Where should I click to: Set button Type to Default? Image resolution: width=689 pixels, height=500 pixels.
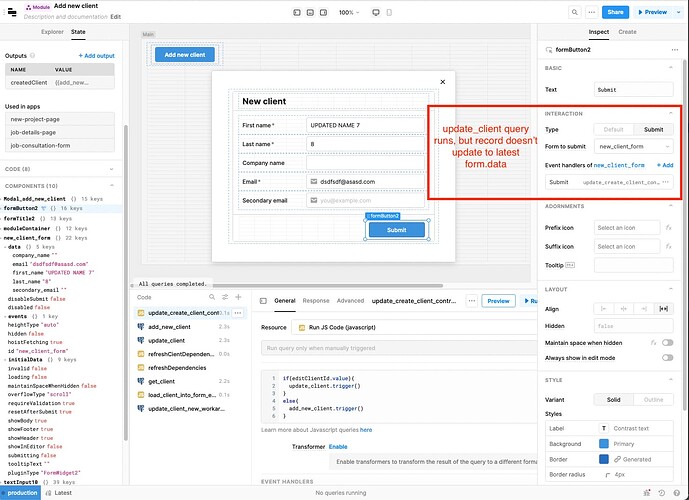point(613,130)
